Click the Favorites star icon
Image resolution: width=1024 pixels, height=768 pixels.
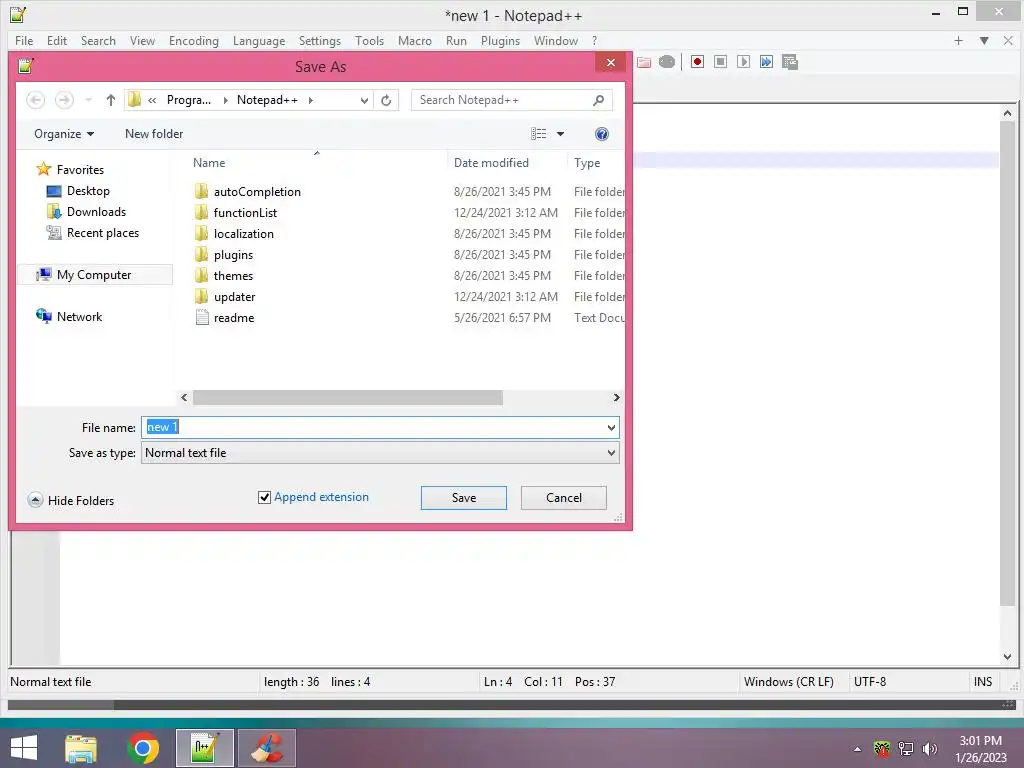[x=44, y=169]
